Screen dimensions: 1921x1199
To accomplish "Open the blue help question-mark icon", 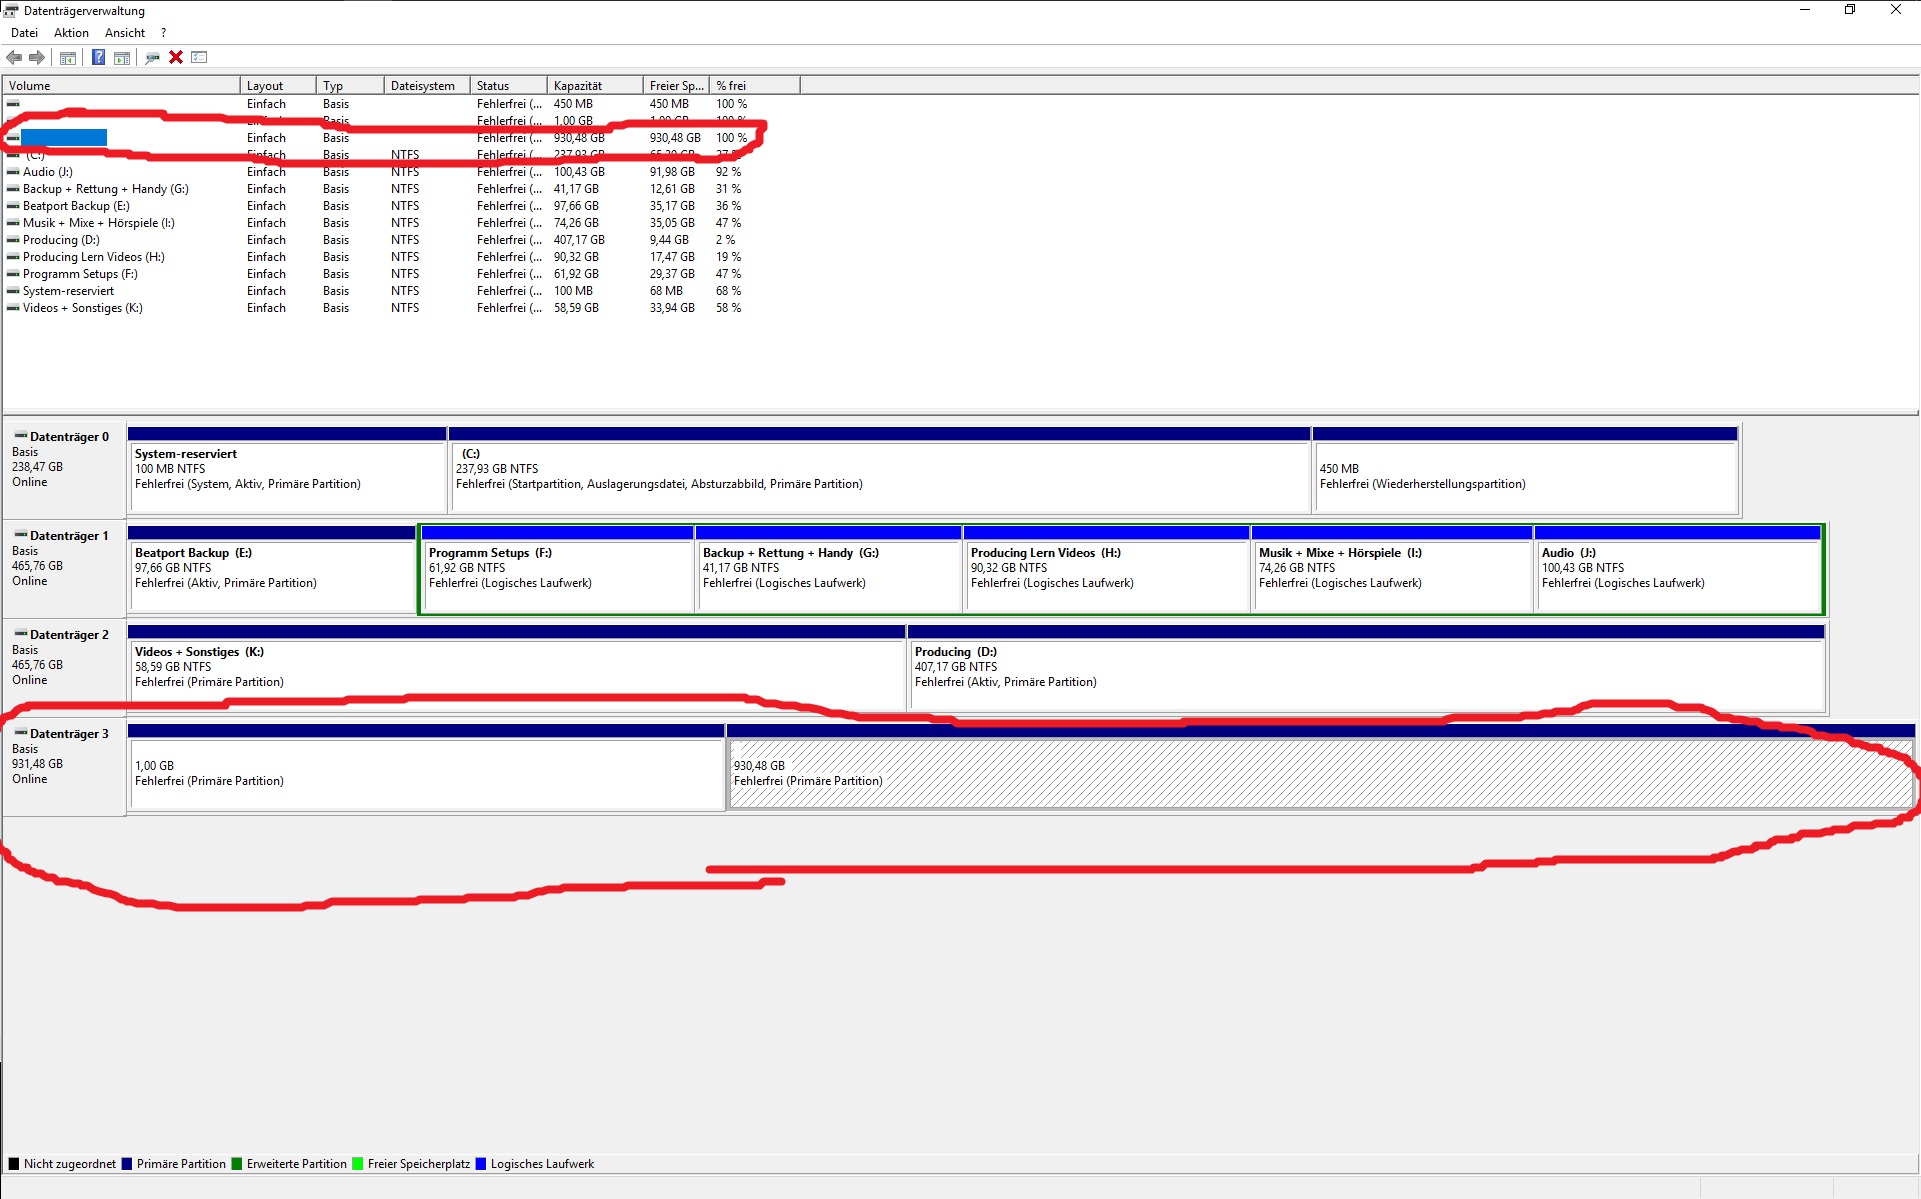I will pos(98,57).
